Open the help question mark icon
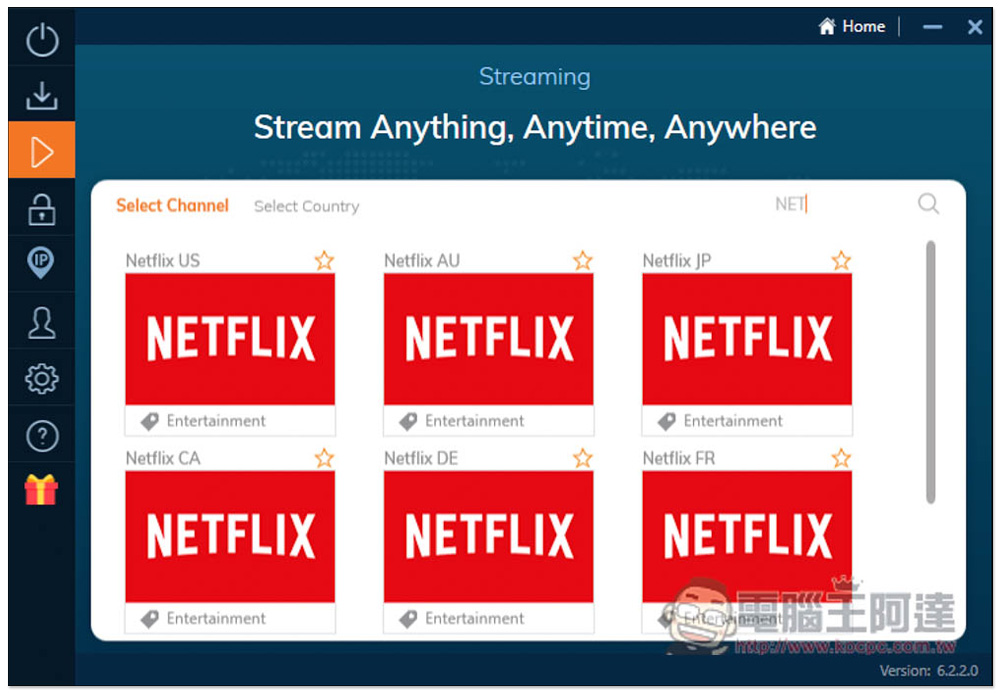The image size is (1000, 694). (x=42, y=436)
